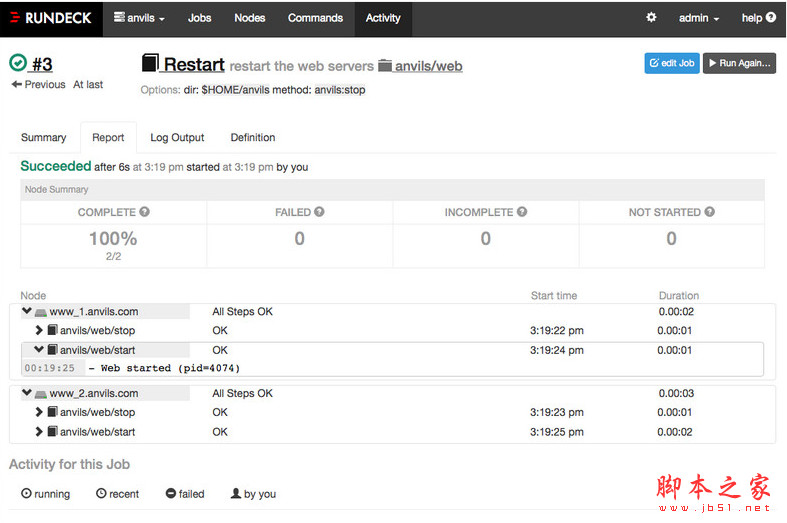Click 'All Steps OK' for www_2.anvils.com

242,394
